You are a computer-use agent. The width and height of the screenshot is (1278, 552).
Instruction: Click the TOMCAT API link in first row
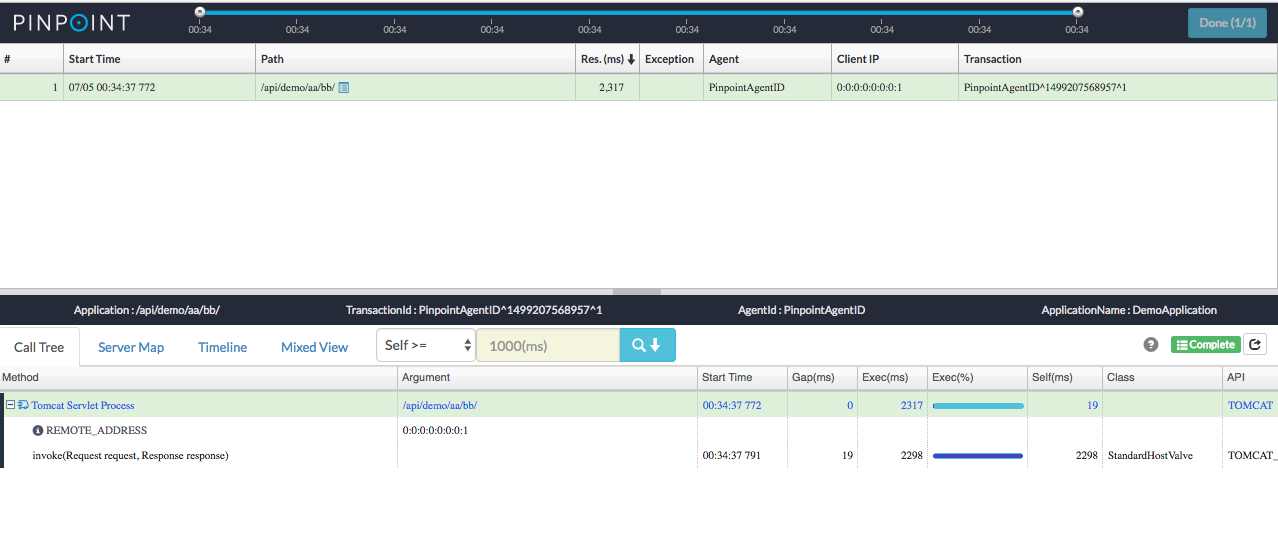coord(1250,405)
